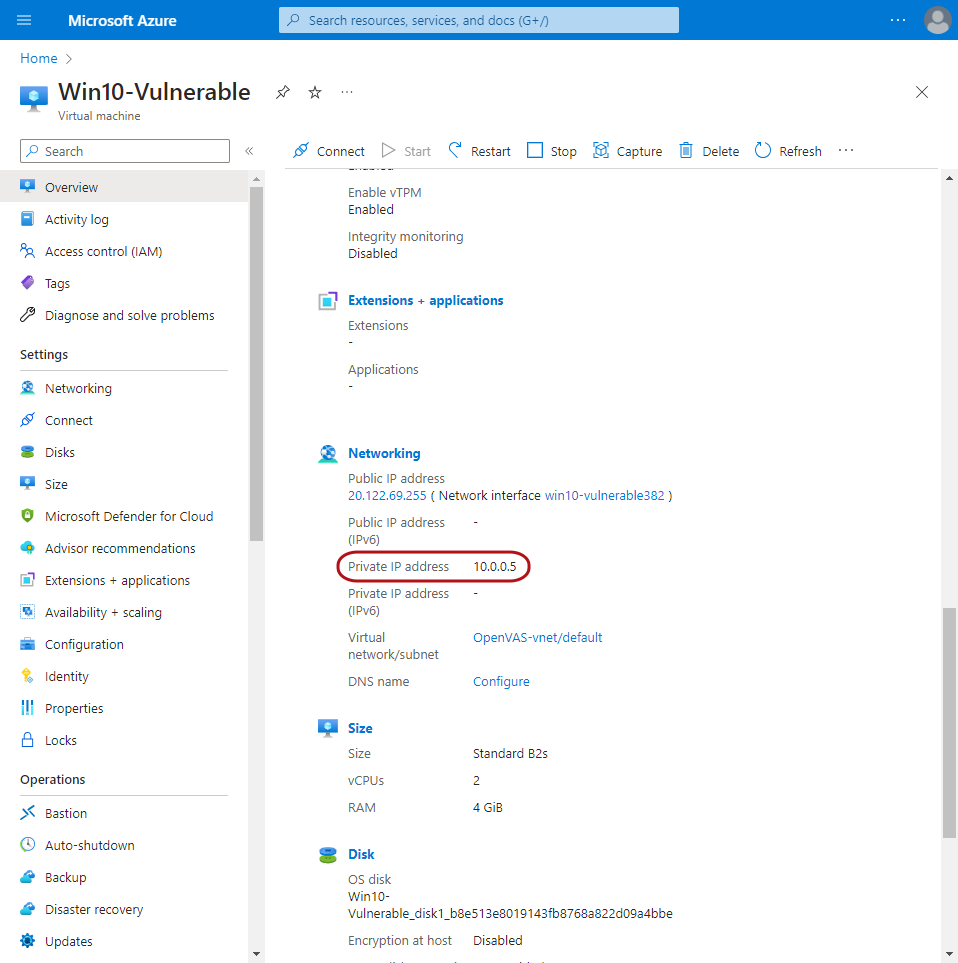The image size is (958, 963).
Task: Select the Standard B2s size value
Action: pyautogui.click(x=510, y=754)
